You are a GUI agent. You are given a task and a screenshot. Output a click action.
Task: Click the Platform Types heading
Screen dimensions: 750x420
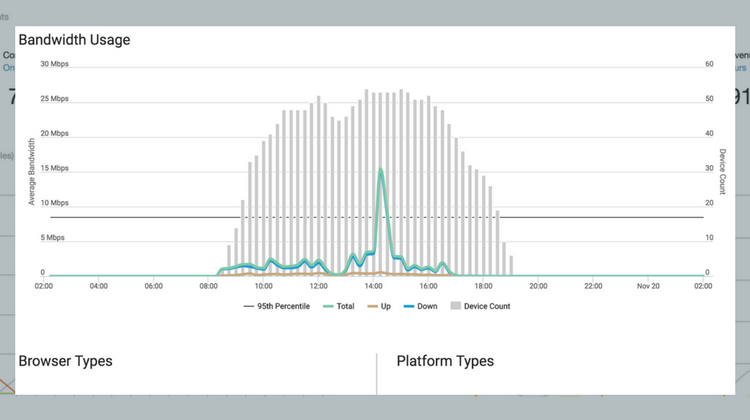[445, 361]
